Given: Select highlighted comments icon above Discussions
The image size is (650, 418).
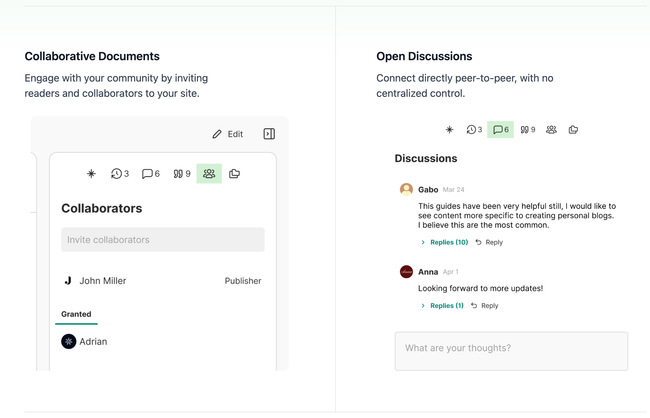Looking at the screenshot, I should [500, 130].
